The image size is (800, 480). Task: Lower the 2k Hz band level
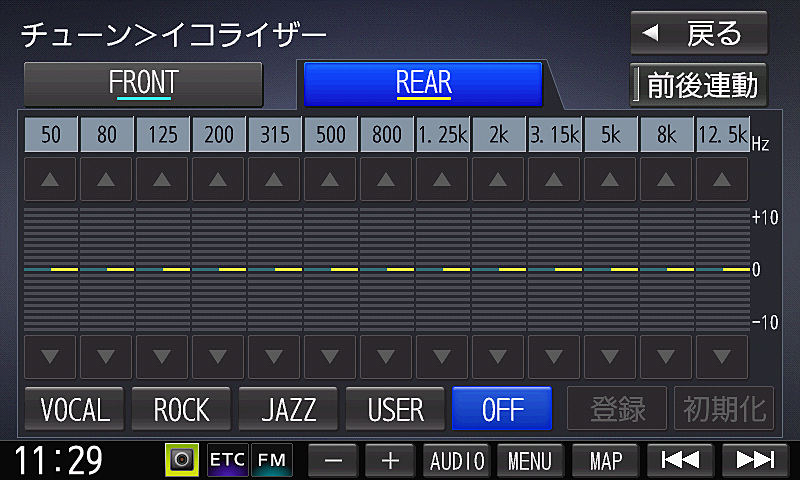coord(498,357)
